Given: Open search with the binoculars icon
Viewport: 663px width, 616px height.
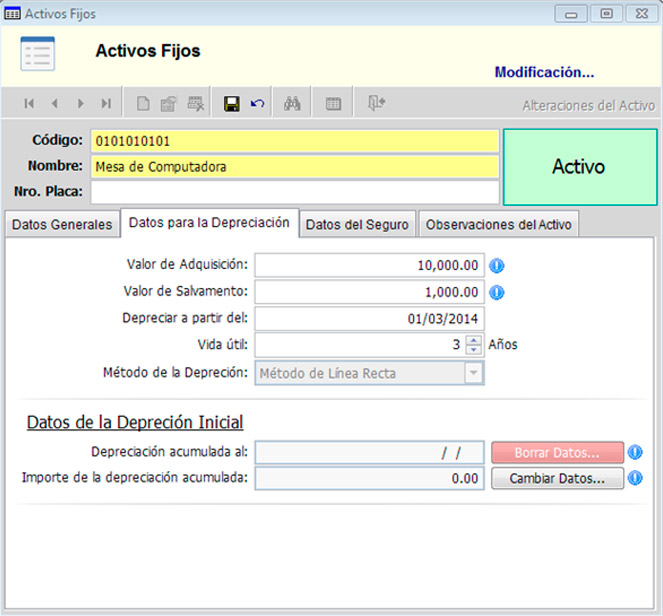Looking at the screenshot, I should 293,104.
